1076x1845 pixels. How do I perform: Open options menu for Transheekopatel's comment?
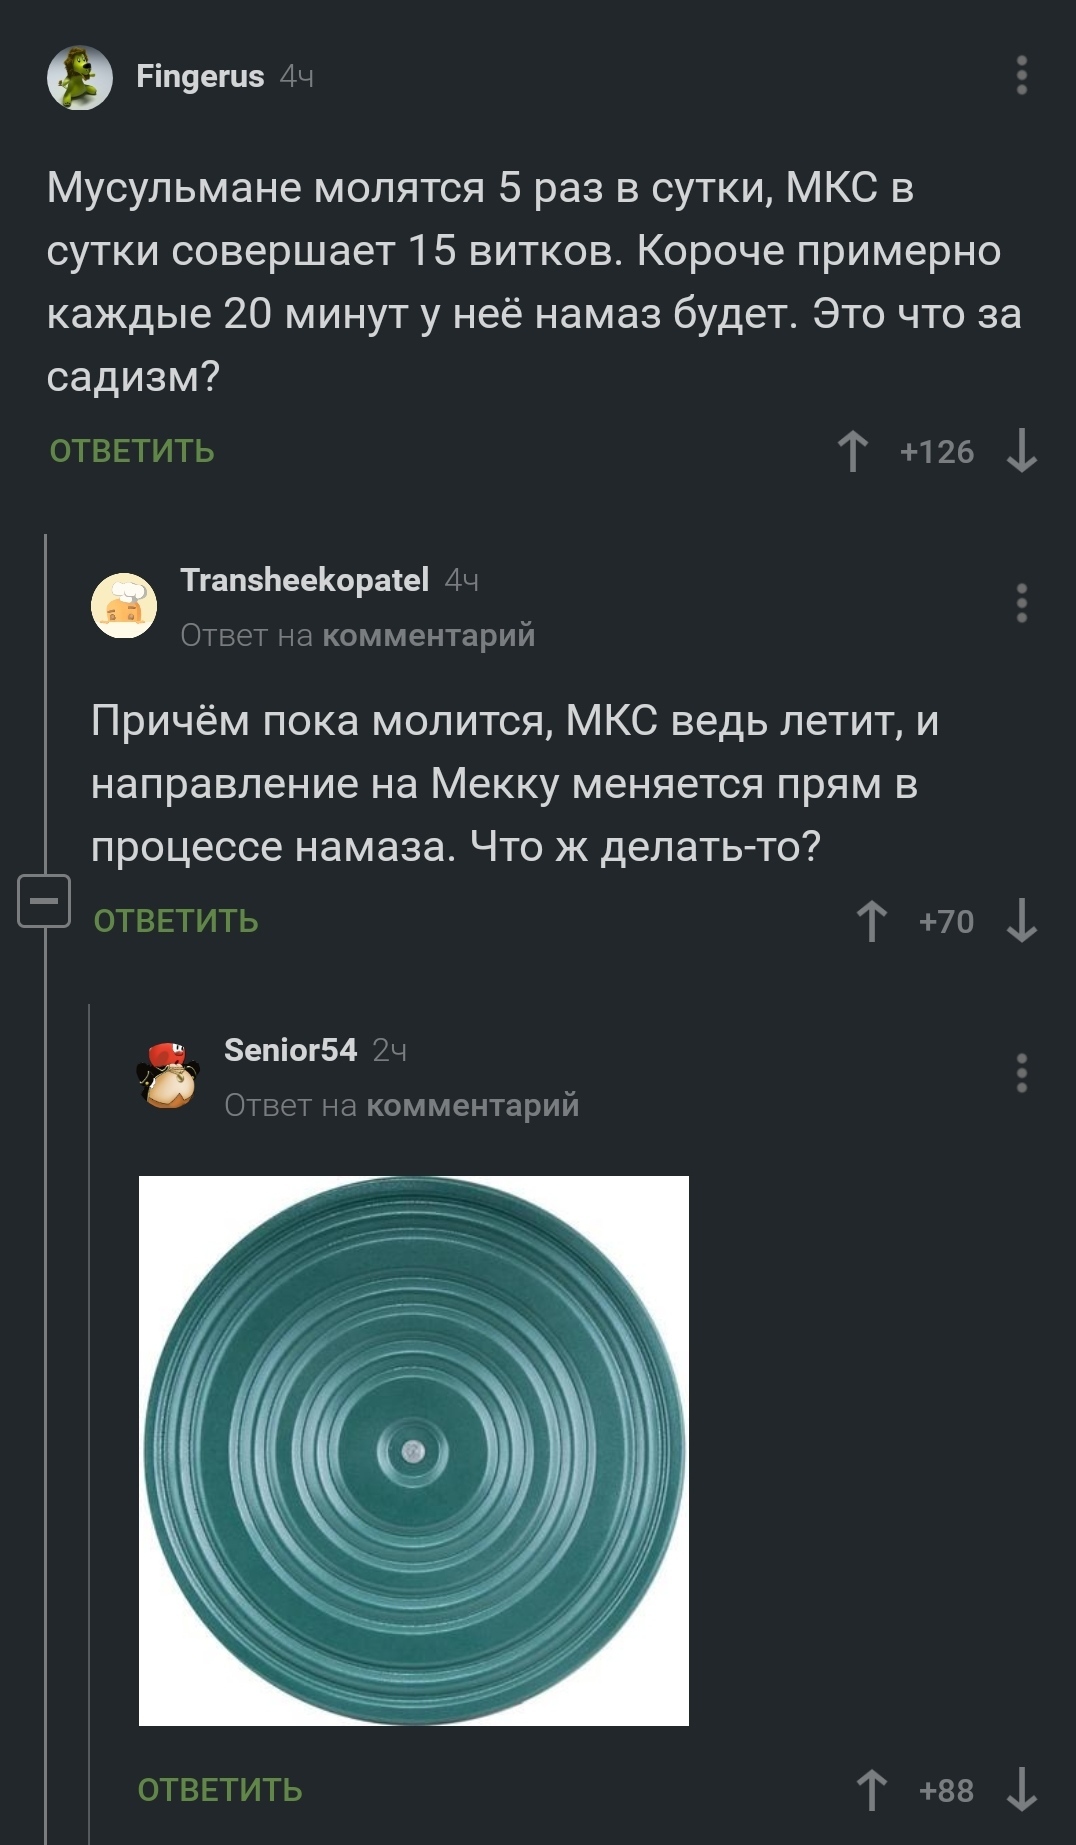click(x=1021, y=604)
